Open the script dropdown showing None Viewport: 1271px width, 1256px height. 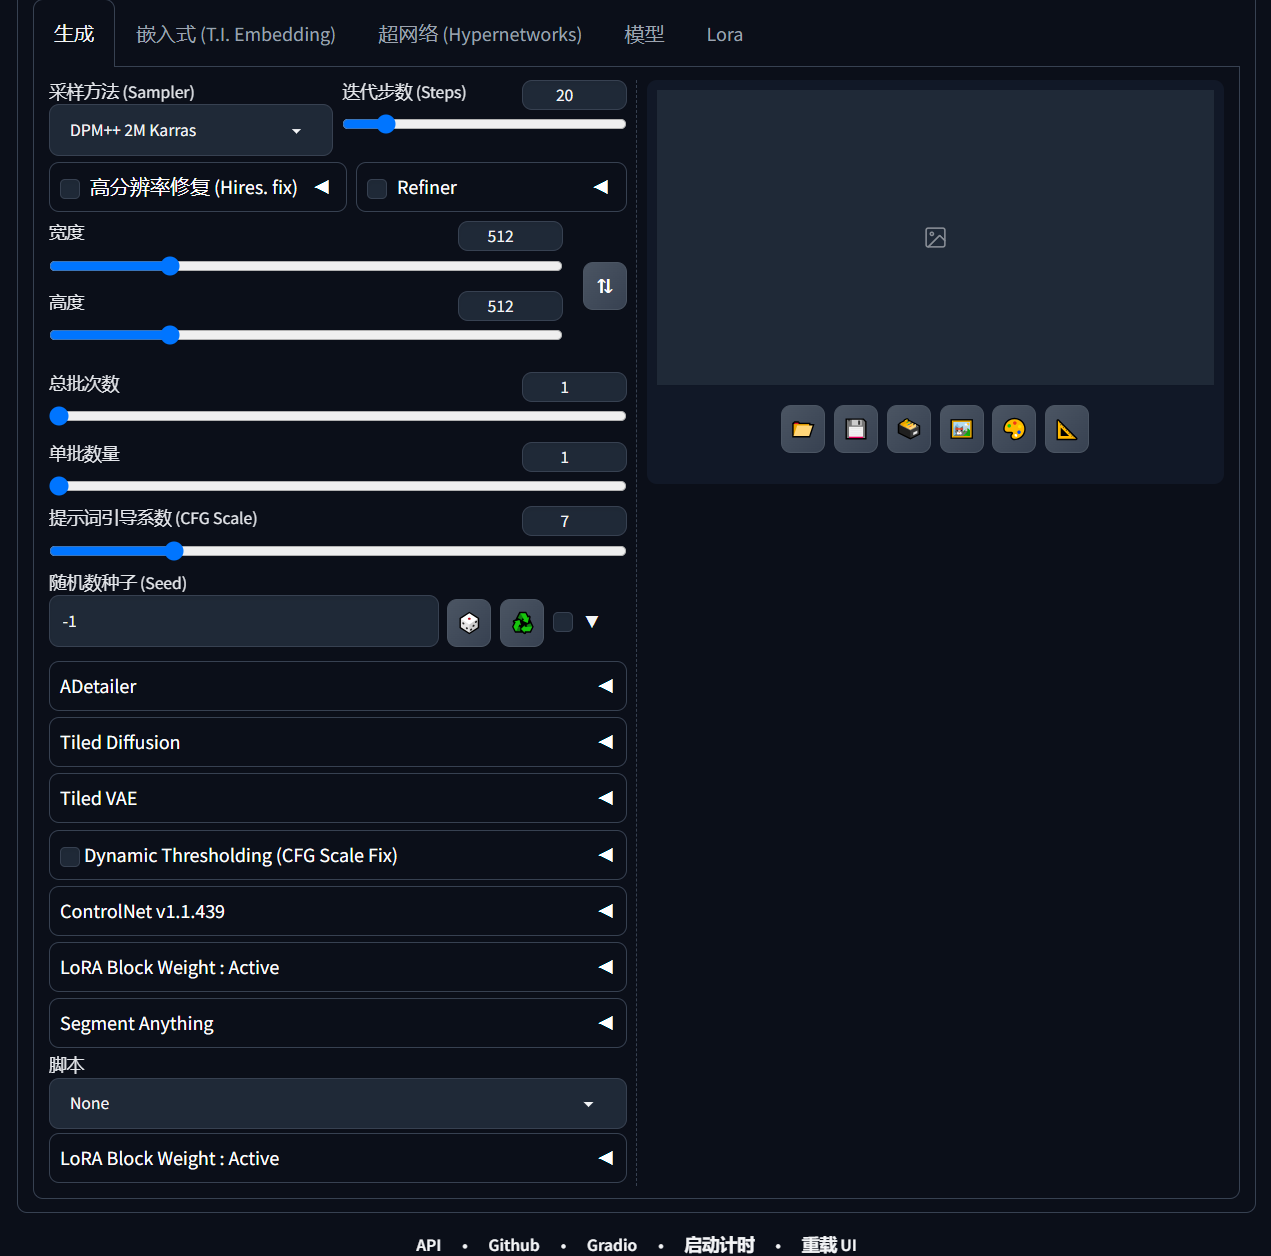pyautogui.click(x=337, y=1103)
